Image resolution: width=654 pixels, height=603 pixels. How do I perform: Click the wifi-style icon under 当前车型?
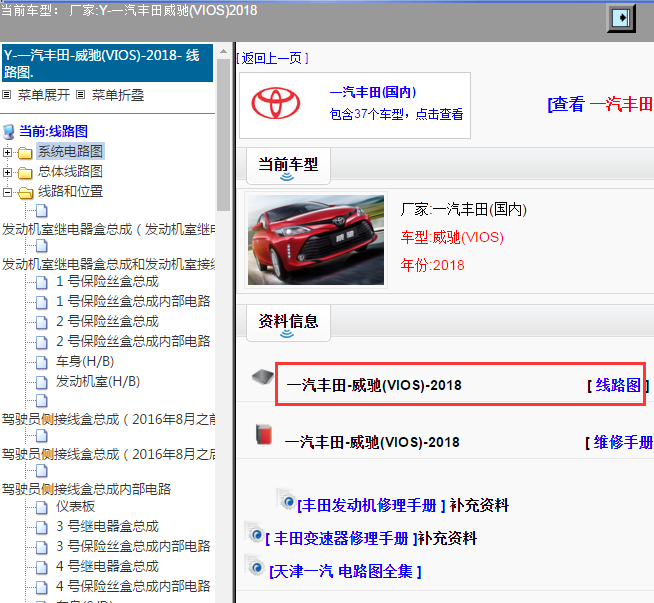click(287, 177)
